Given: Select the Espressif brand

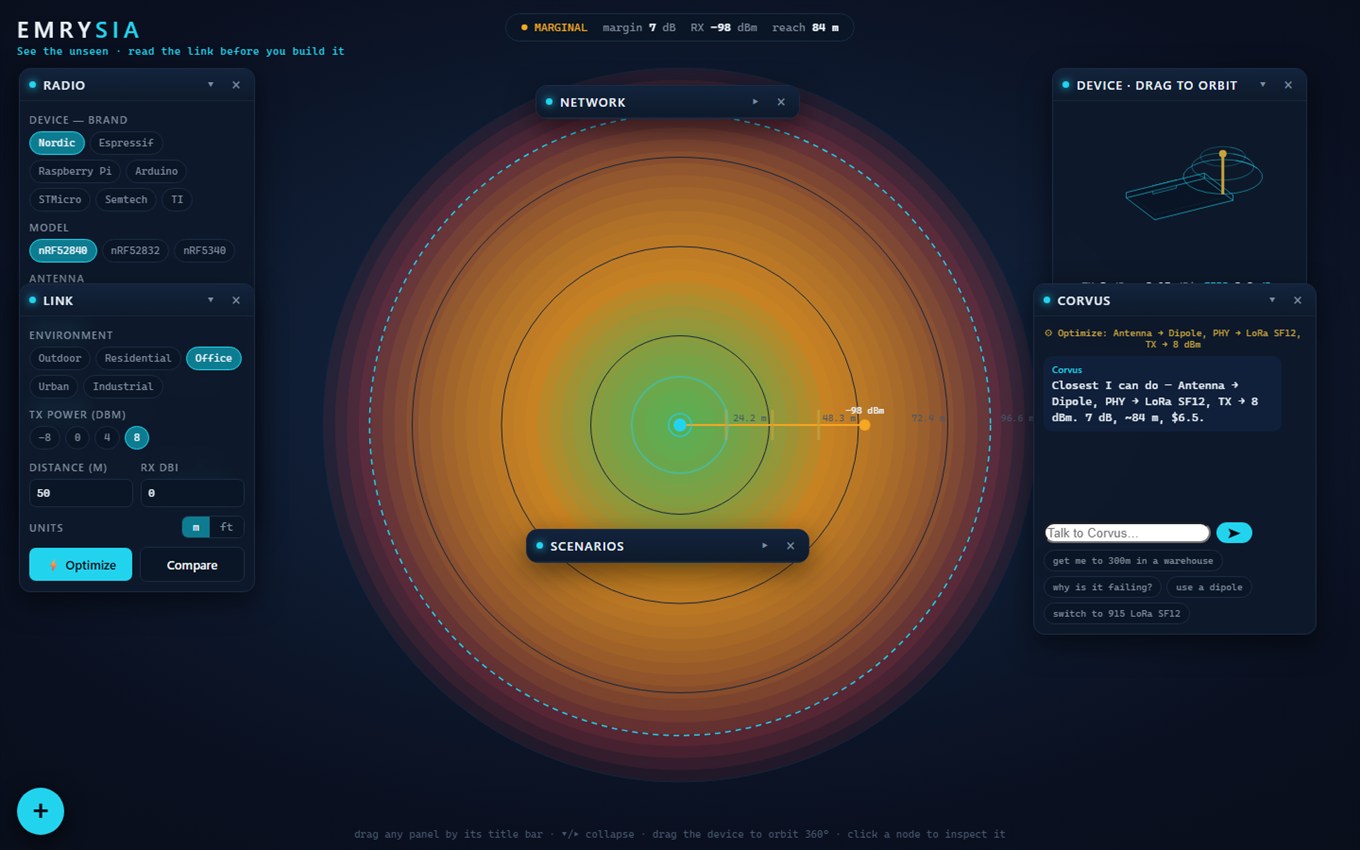Looking at the screenshot, I should (126, 143).
